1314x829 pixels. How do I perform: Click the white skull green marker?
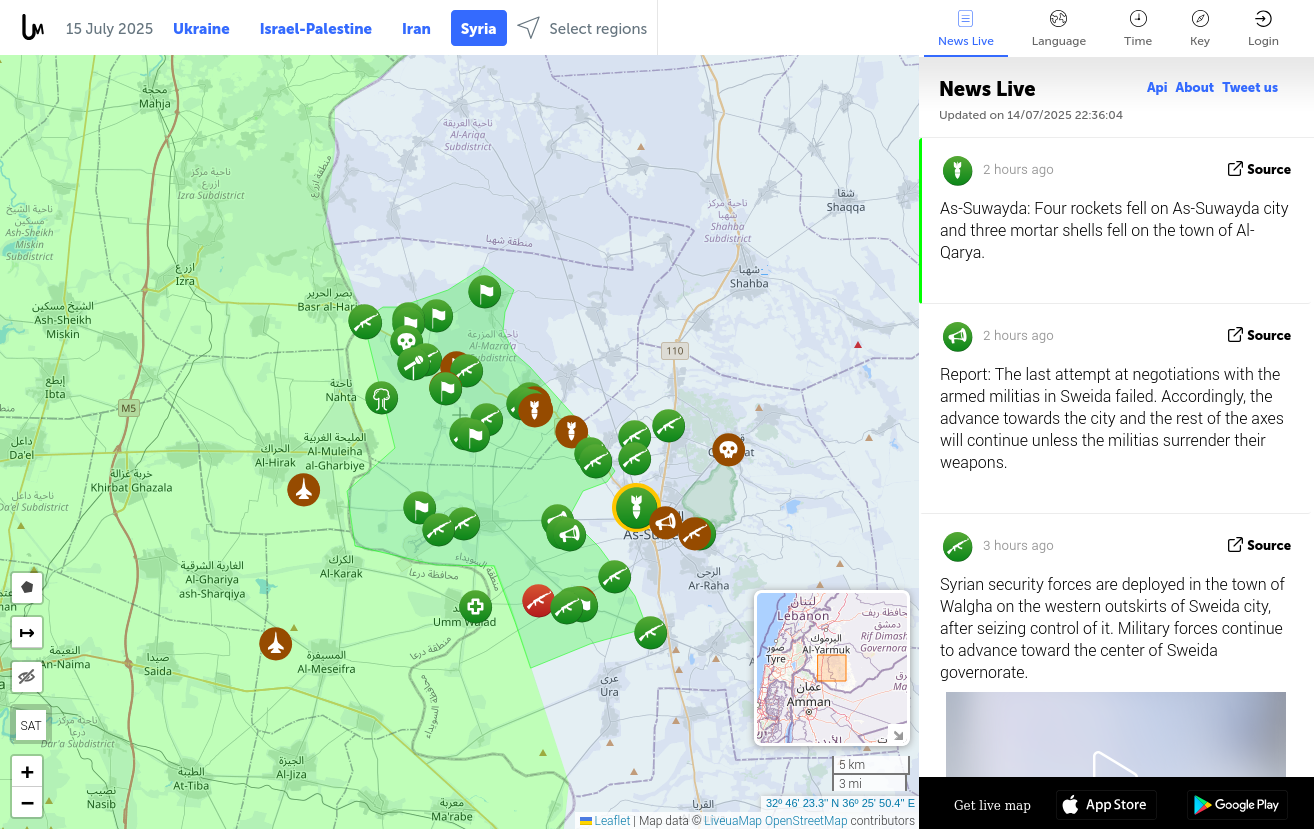point(406,342)
